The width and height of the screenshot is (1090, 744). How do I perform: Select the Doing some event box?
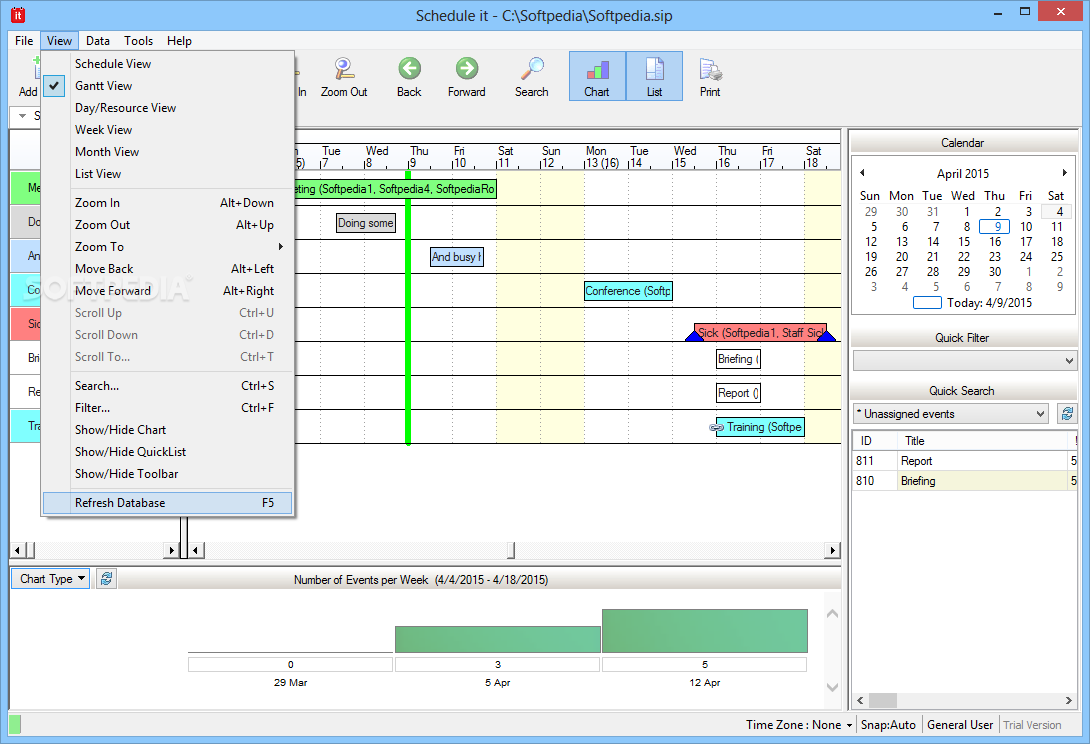coord(366,223)
